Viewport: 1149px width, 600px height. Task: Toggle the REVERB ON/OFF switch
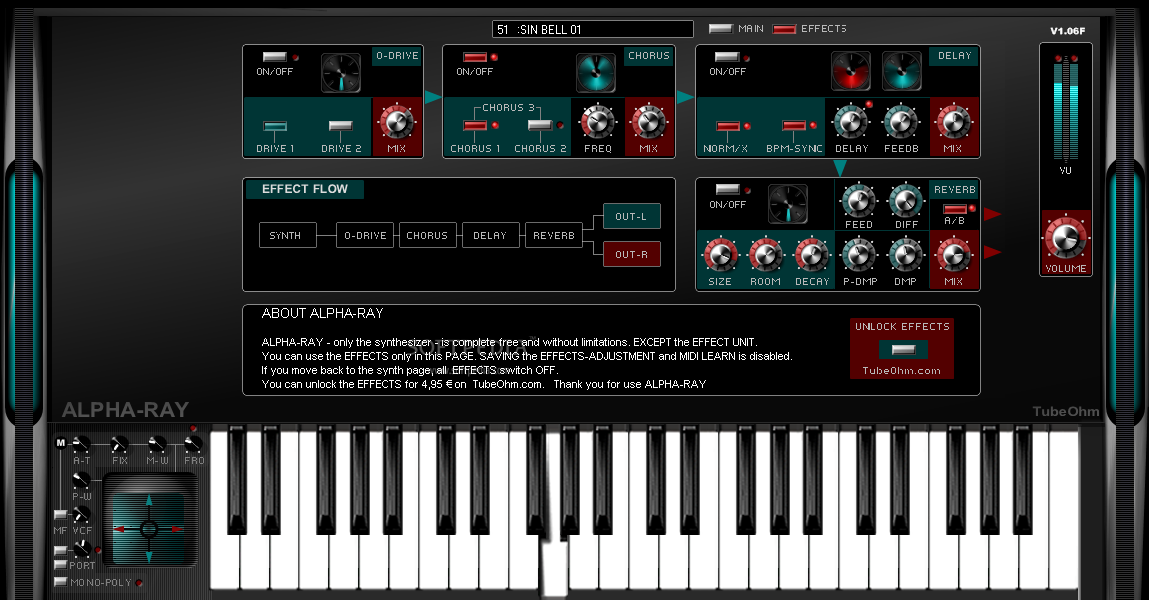(x=728, y=190)
